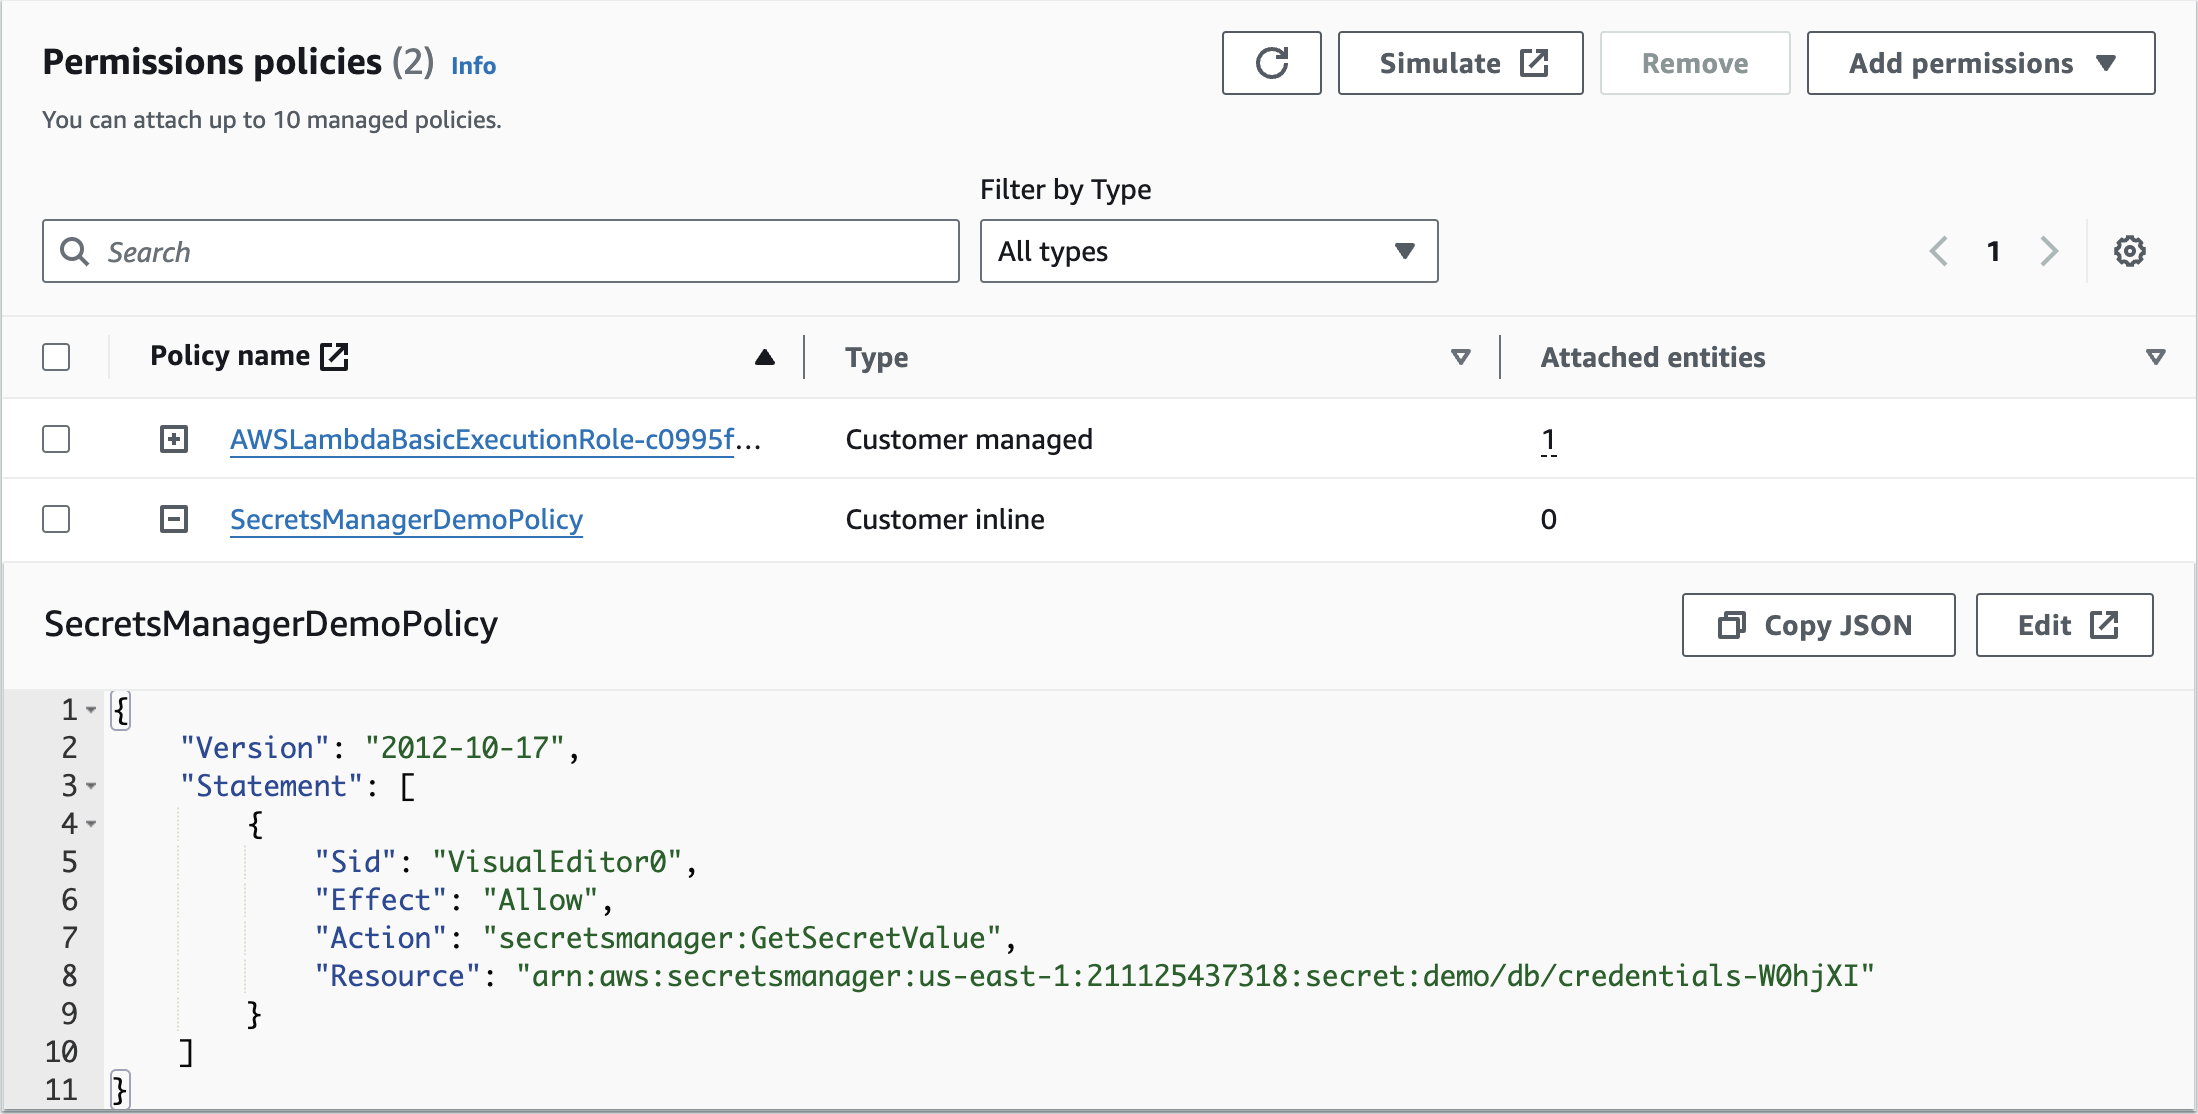Go to previous page chevron
This screenshot has width=2198, height=1114.
click(1938, 251)
